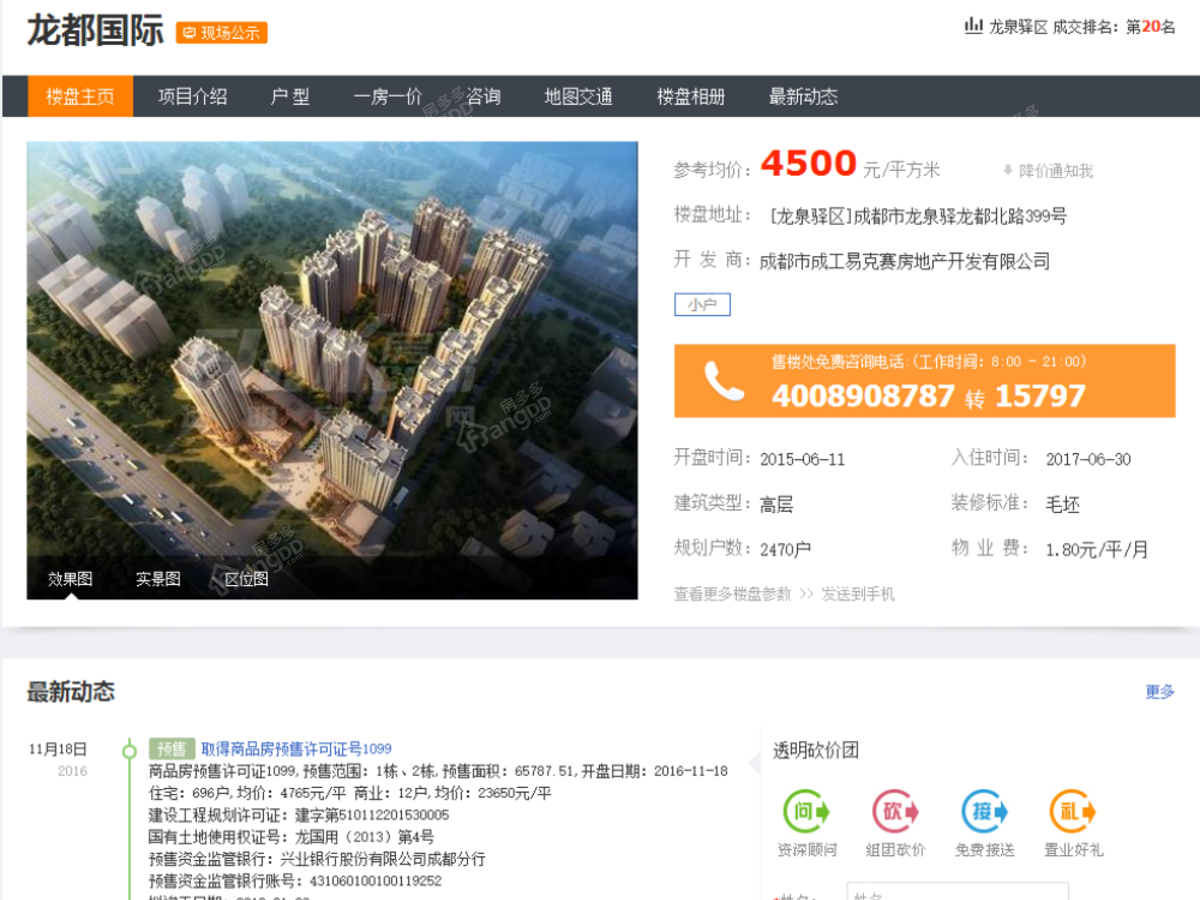Show the 效果图 image view
The image size is (1200, 900).
pyautogui.click(x=70, y=579)
